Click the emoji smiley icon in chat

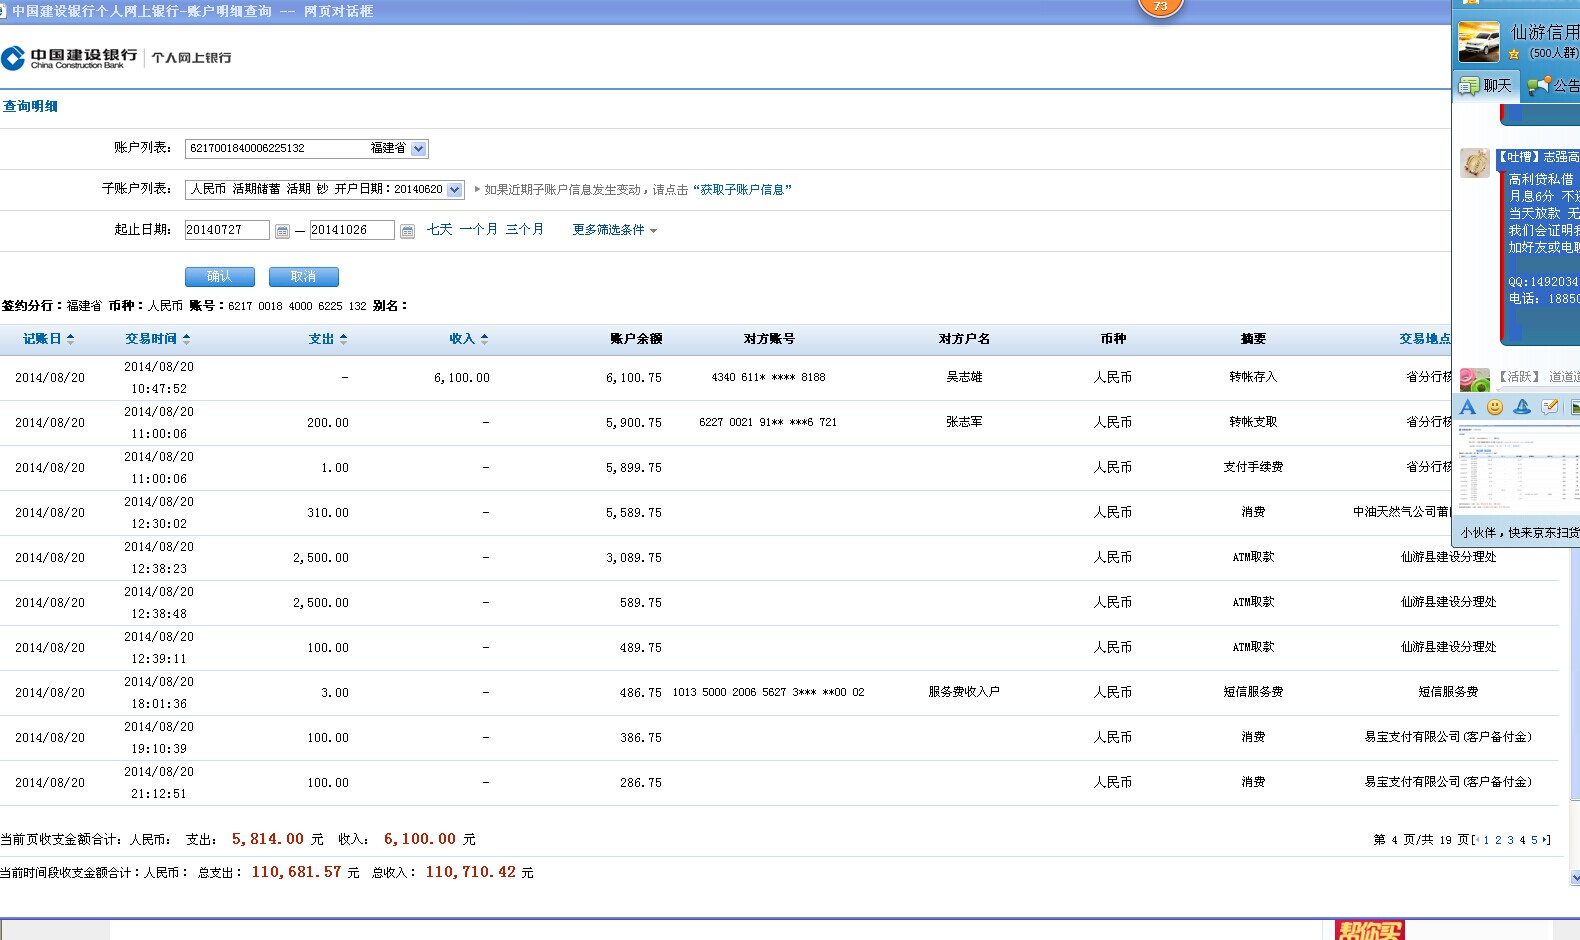click(x=1495, y=407)
